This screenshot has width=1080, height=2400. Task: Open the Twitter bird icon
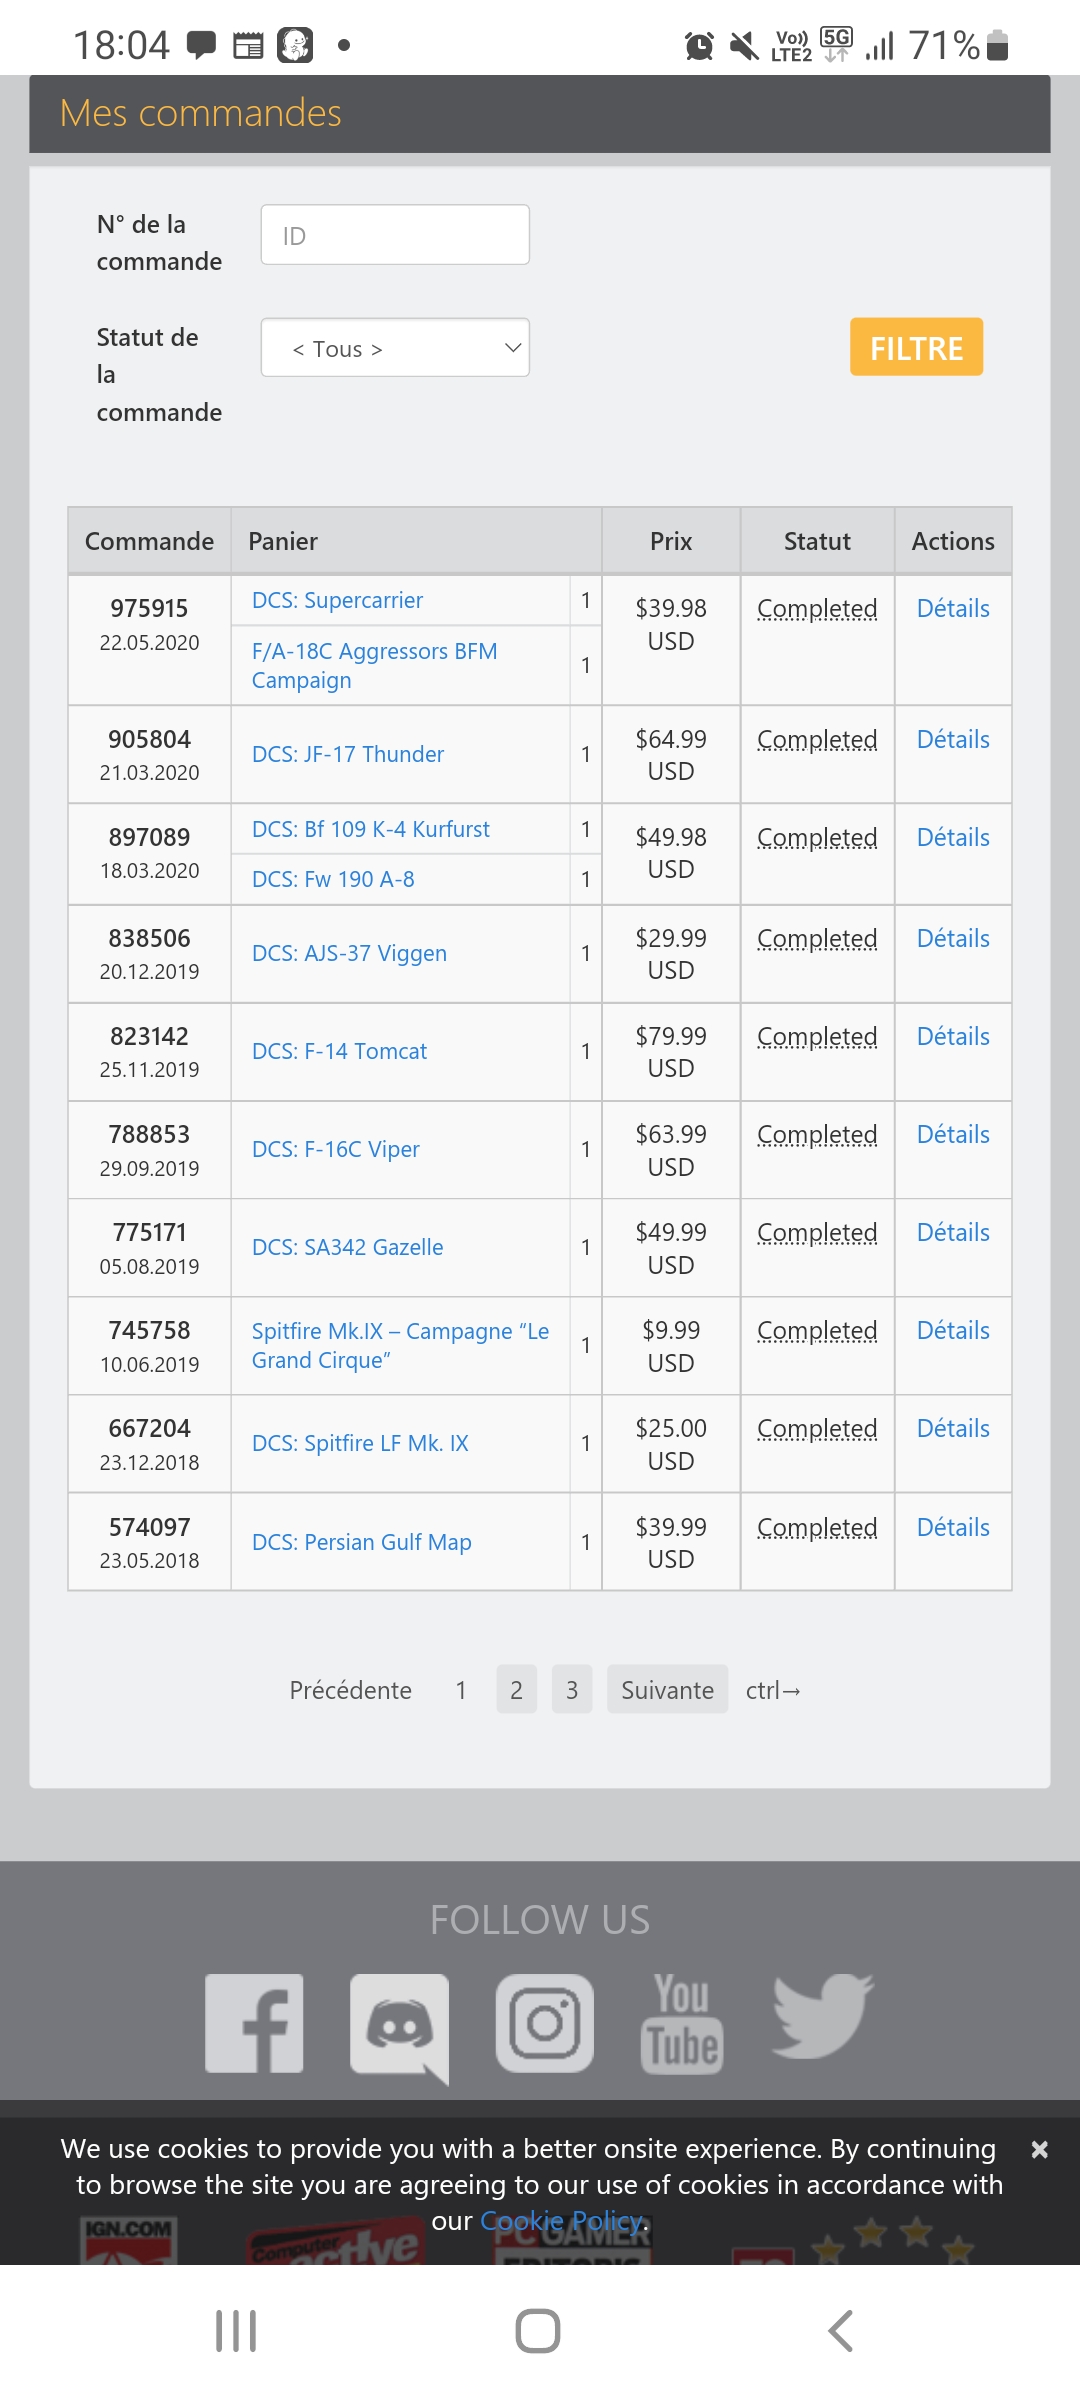823,2017
